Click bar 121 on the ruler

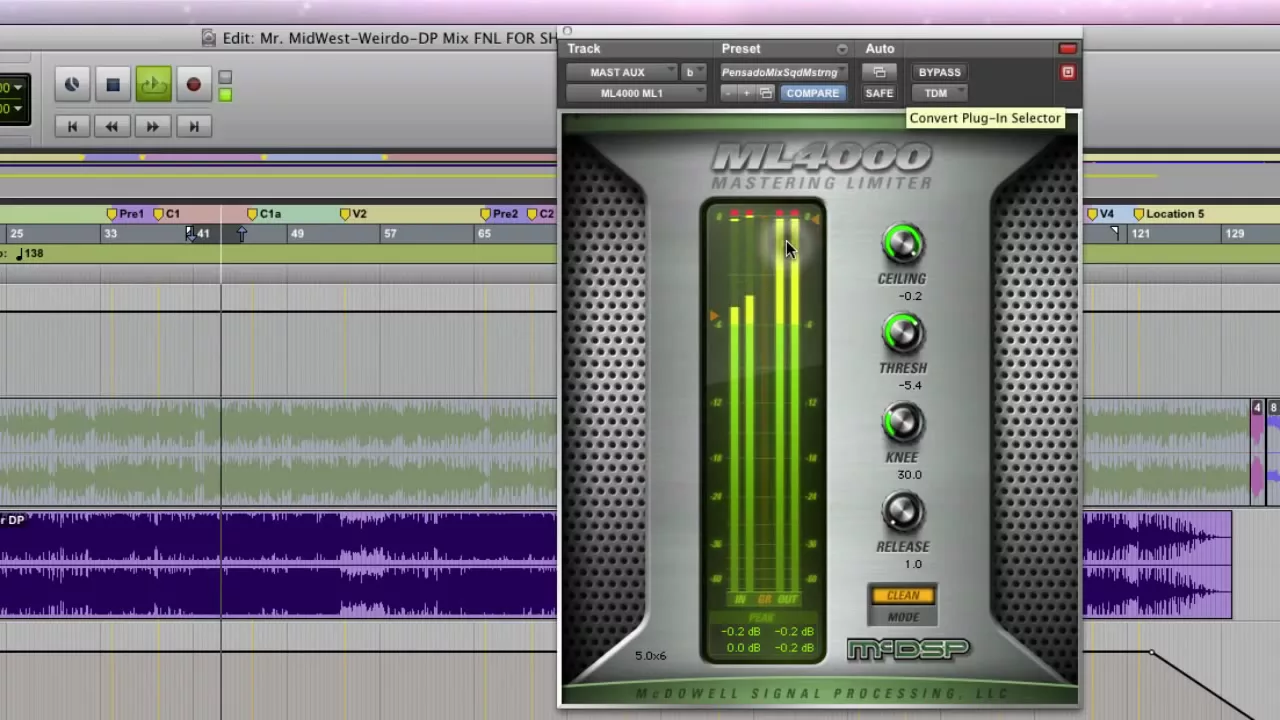(1140, 234)
